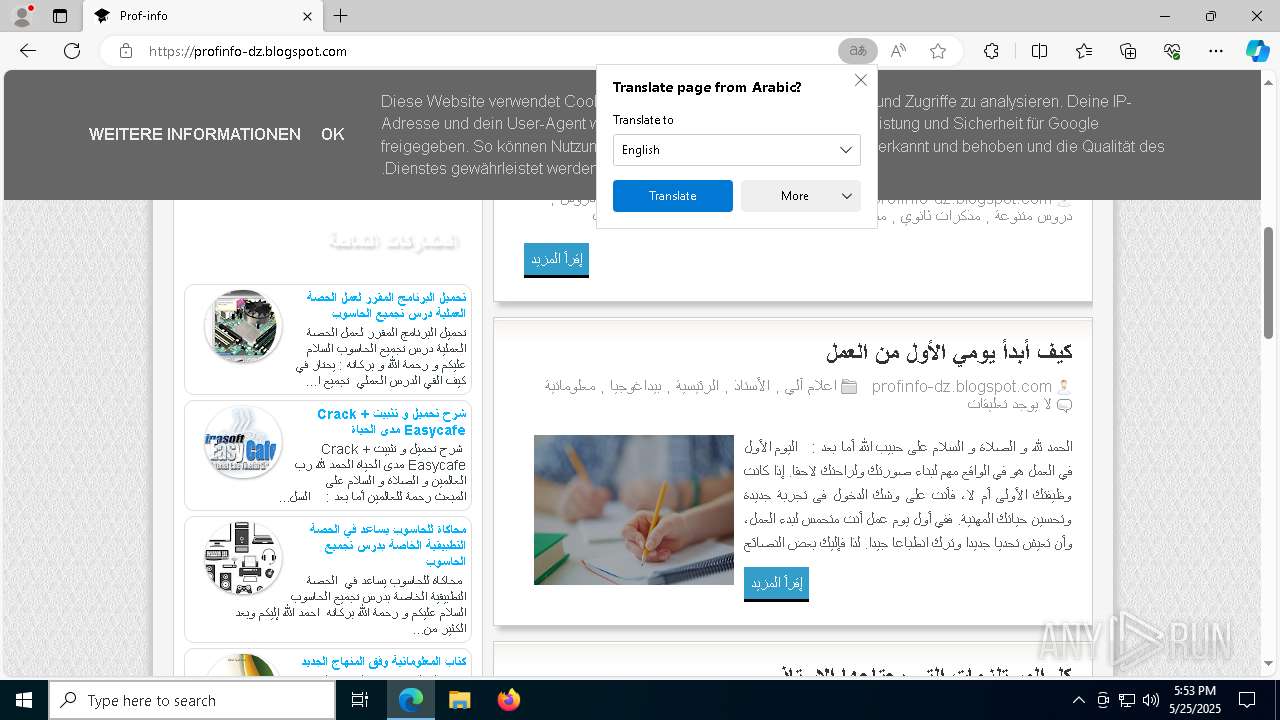Expand the More options dropdown
Image resolution: width=1280 pixels, height=720 pixels.
pos(801,196)
